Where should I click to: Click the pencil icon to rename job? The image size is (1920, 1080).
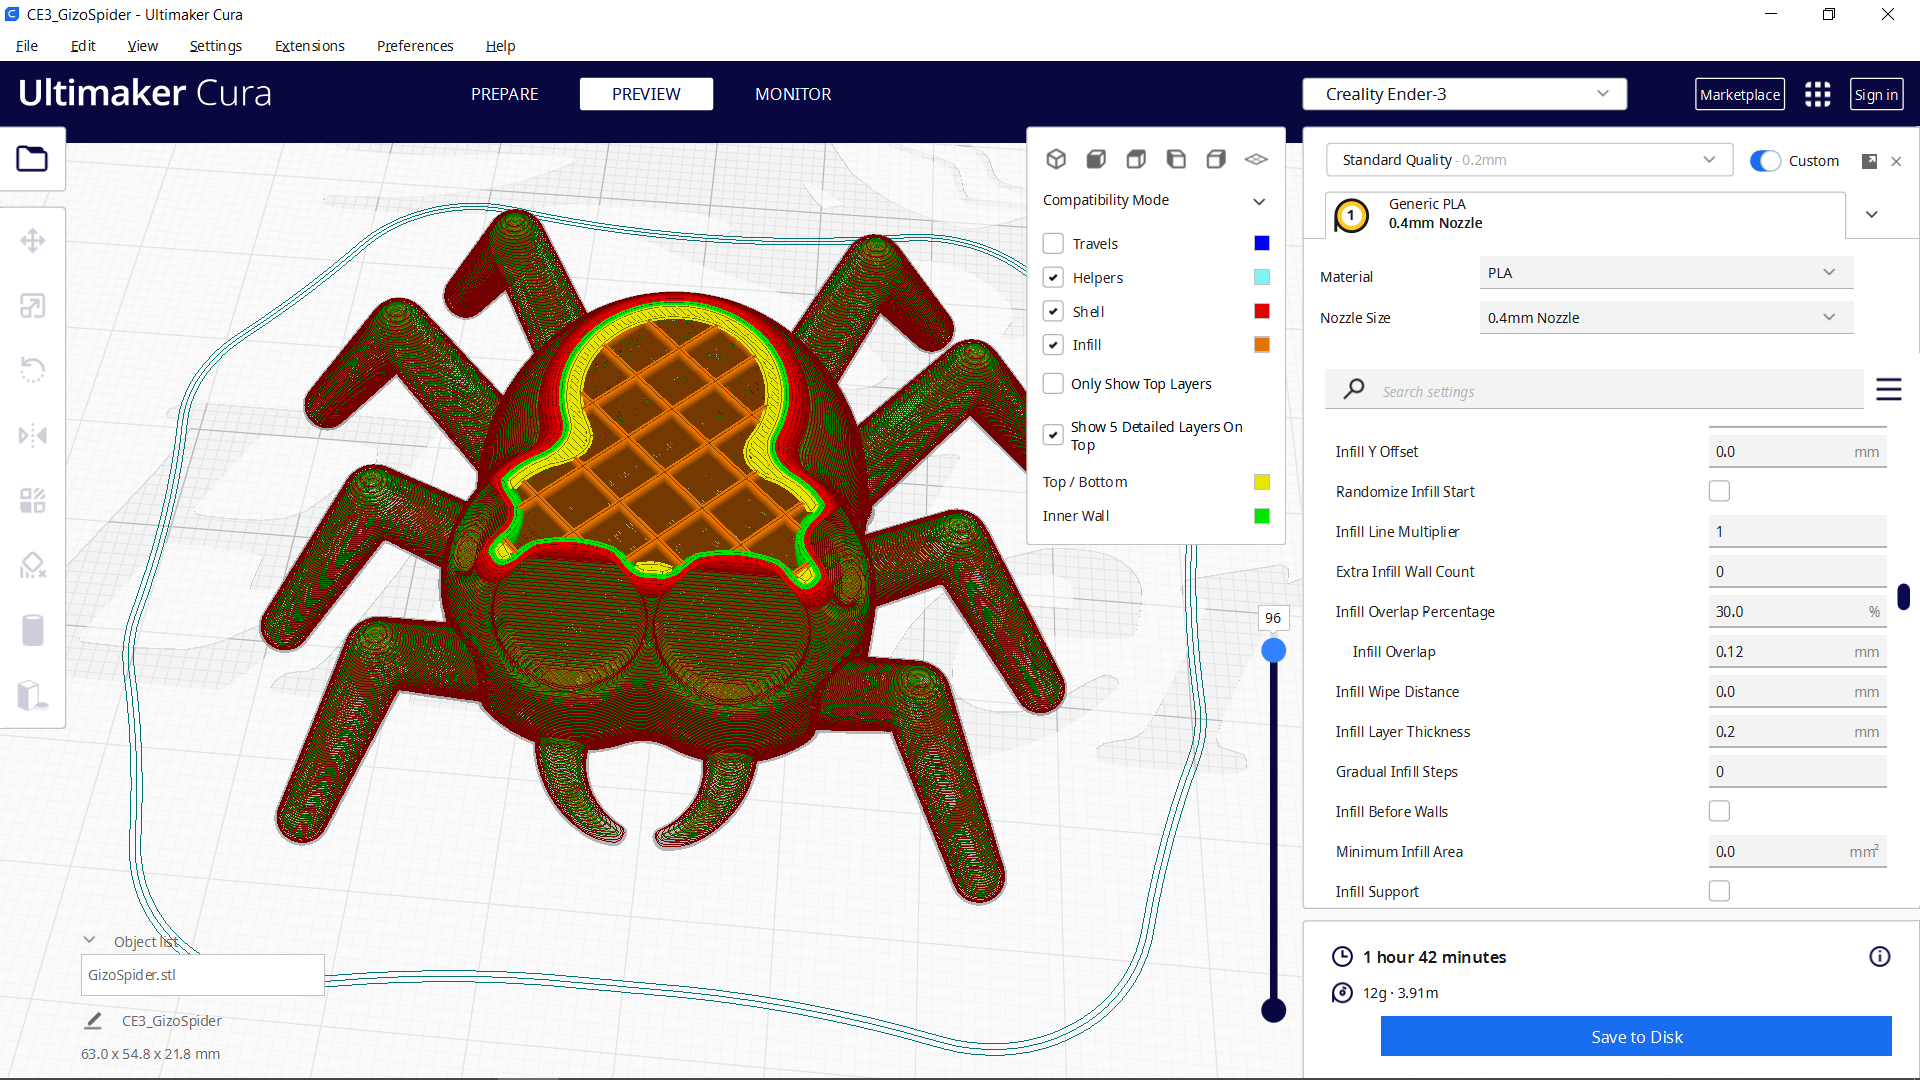tap(93, 1021)
